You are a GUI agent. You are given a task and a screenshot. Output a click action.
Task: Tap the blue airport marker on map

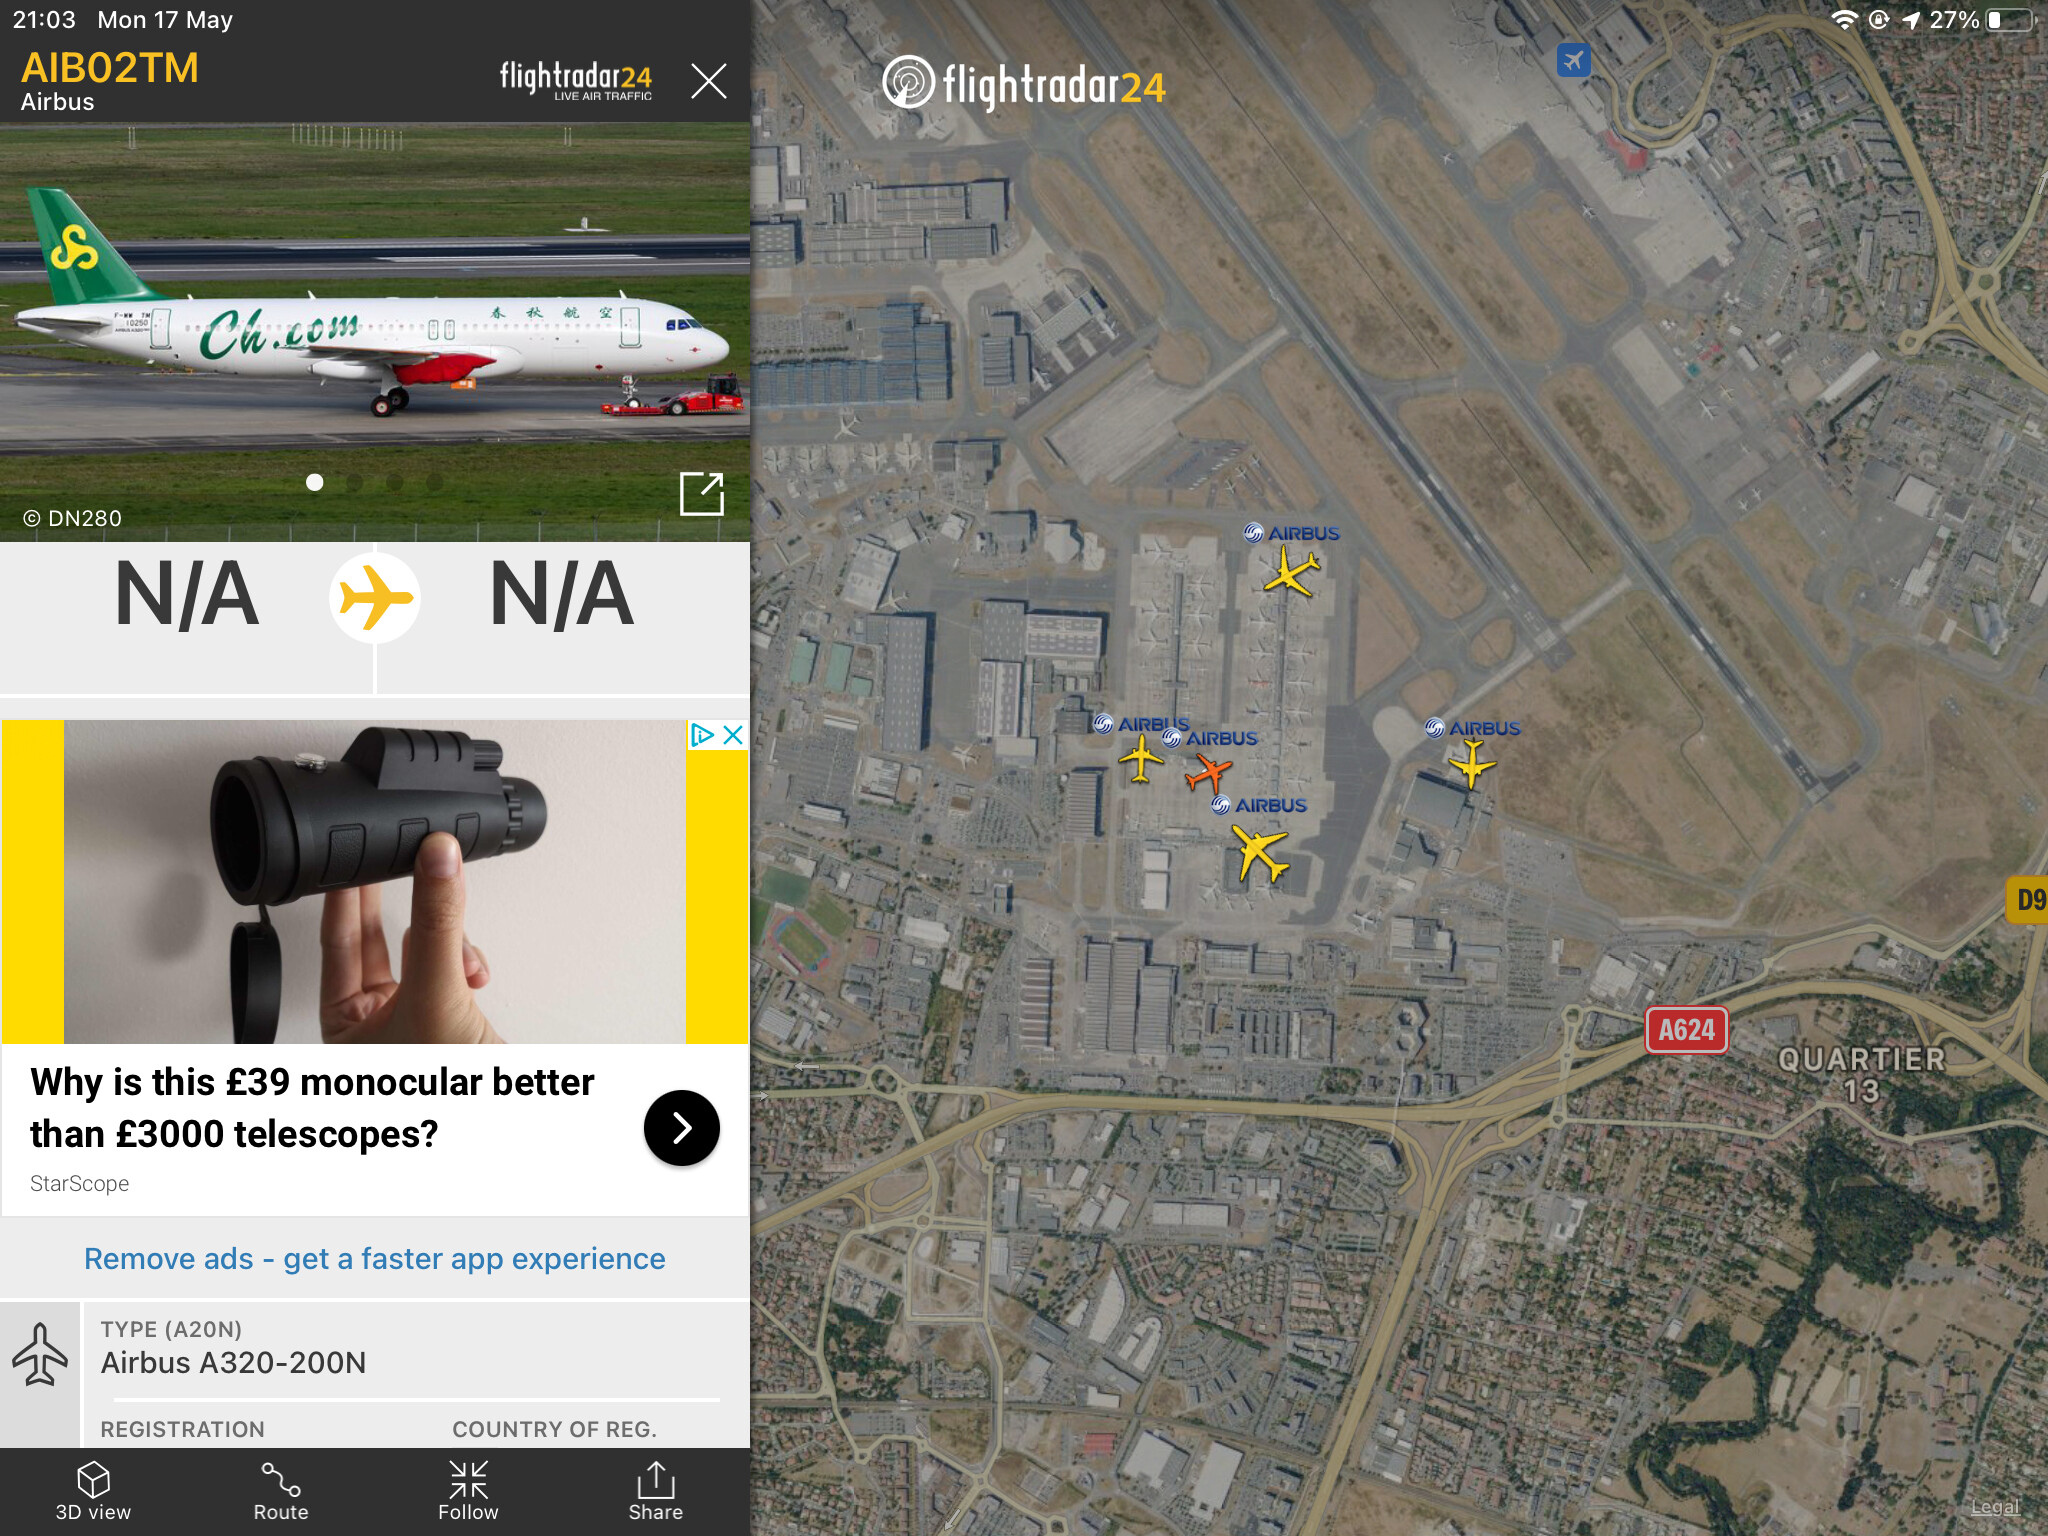[x=1574, y=60]
